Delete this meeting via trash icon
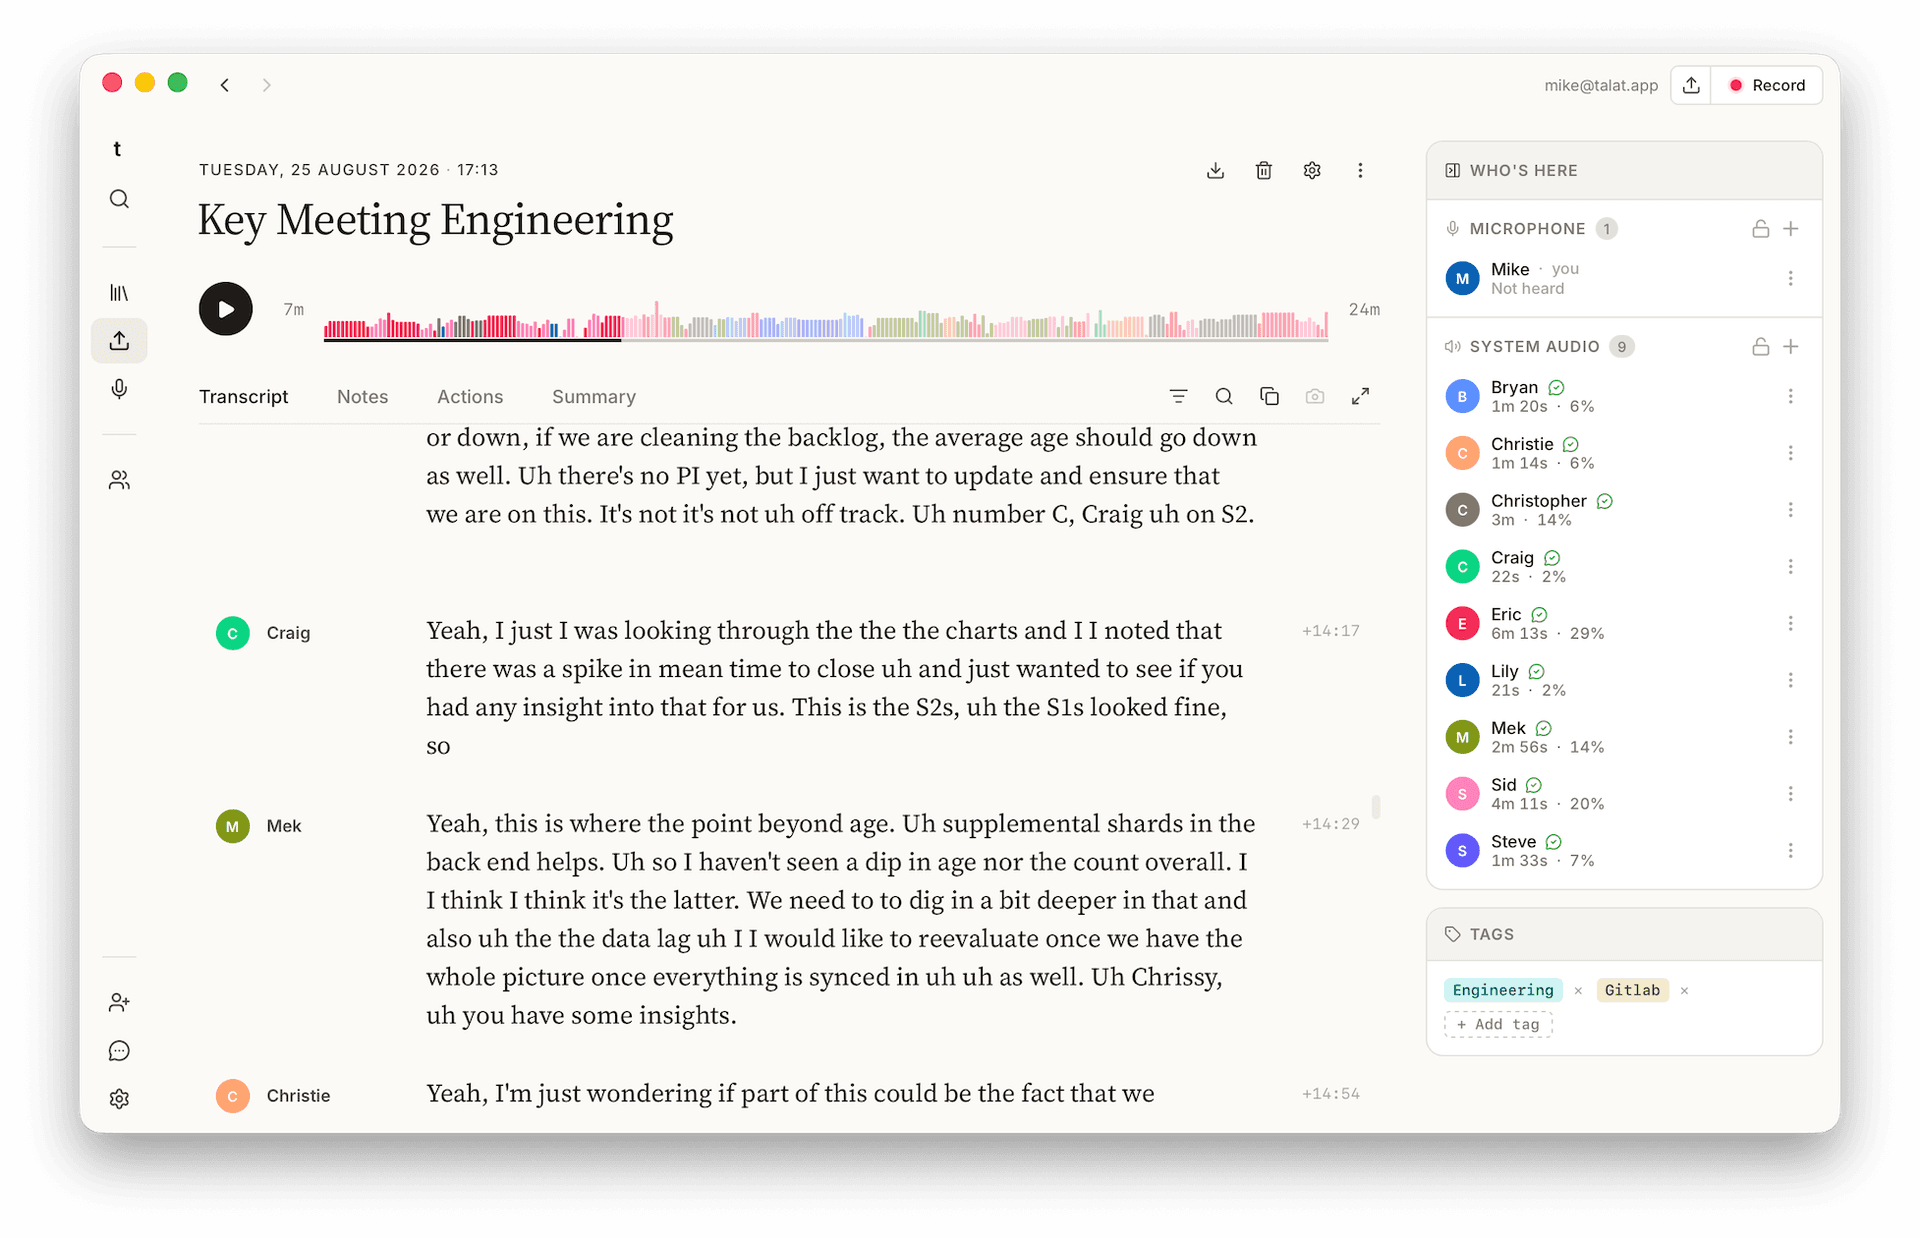This screenshot has width=1920, height=1238. point(1263,171)
